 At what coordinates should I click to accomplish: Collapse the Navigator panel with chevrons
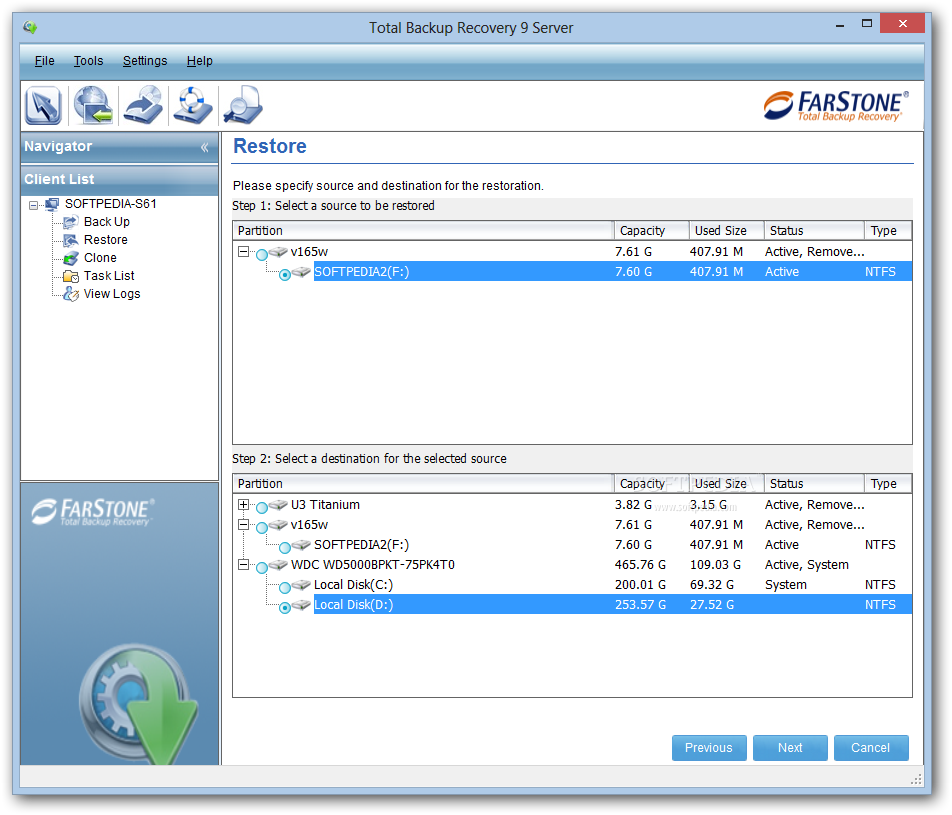(205, 147)
